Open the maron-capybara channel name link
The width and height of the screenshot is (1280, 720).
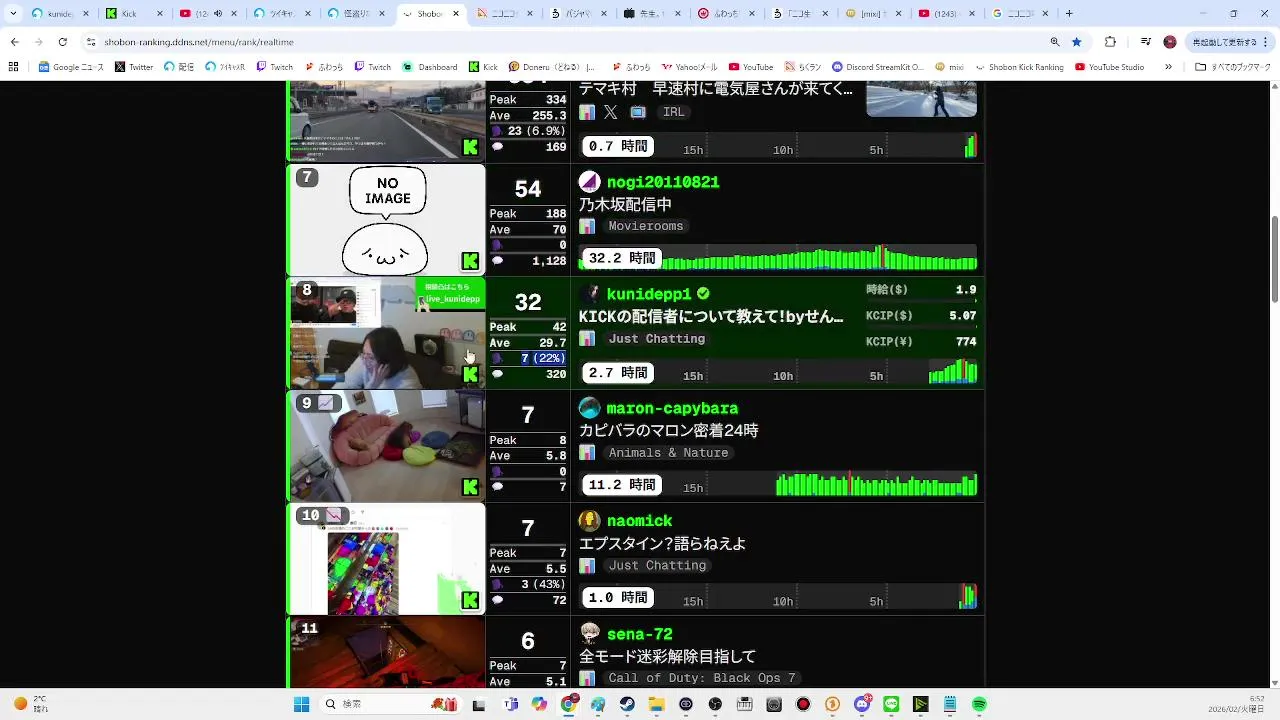(x=672, y=408)
